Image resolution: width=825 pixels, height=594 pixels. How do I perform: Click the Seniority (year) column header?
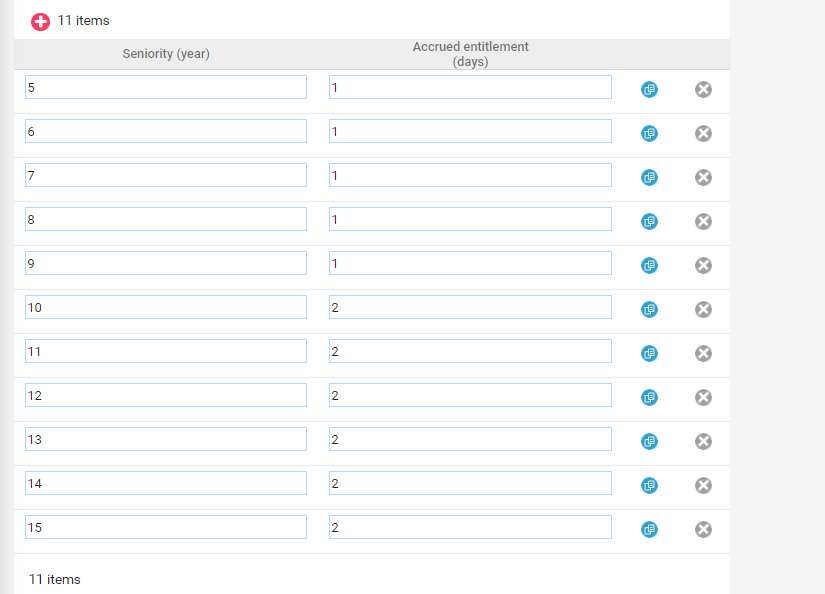coord(166,54)
